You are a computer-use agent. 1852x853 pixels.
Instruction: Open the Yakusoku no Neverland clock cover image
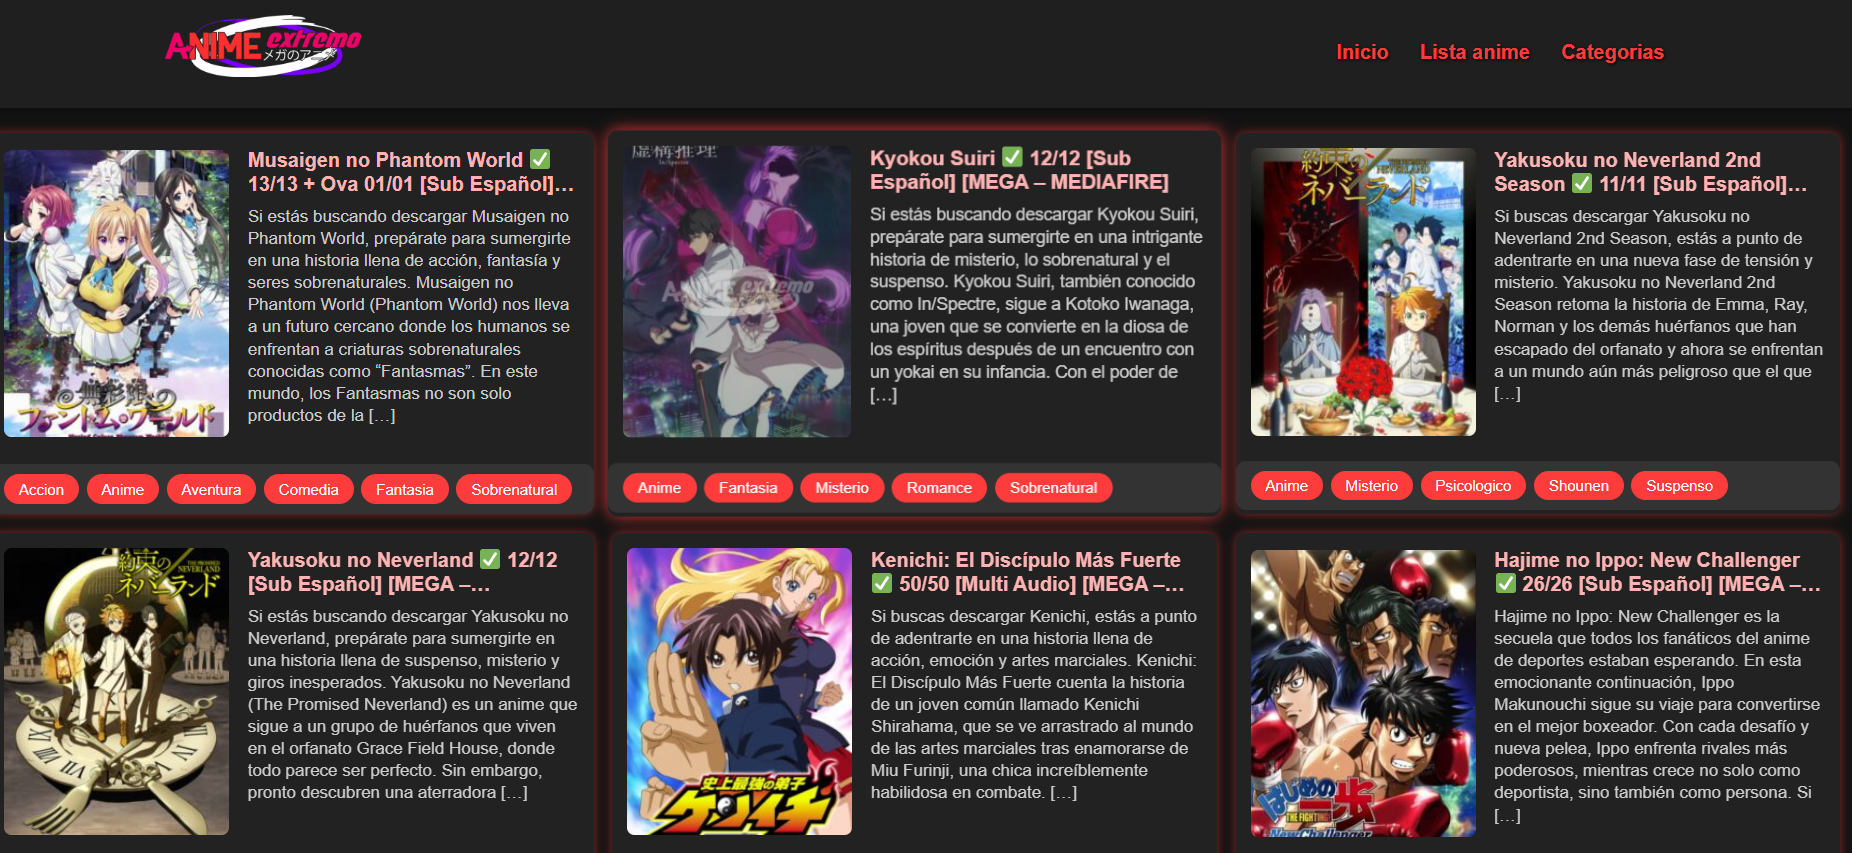[116, 691]
